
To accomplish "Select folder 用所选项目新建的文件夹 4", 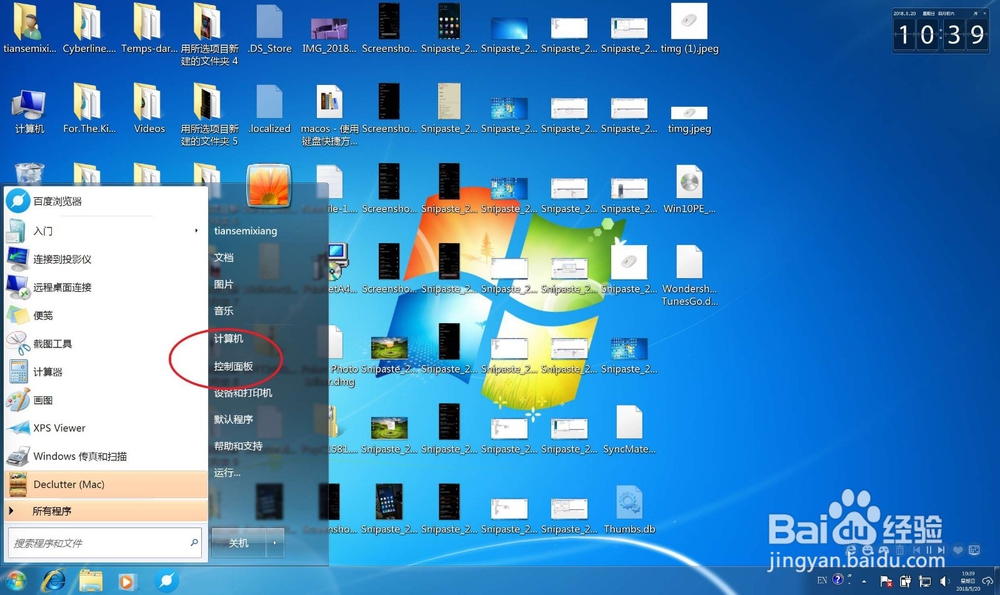I will 209,34.
